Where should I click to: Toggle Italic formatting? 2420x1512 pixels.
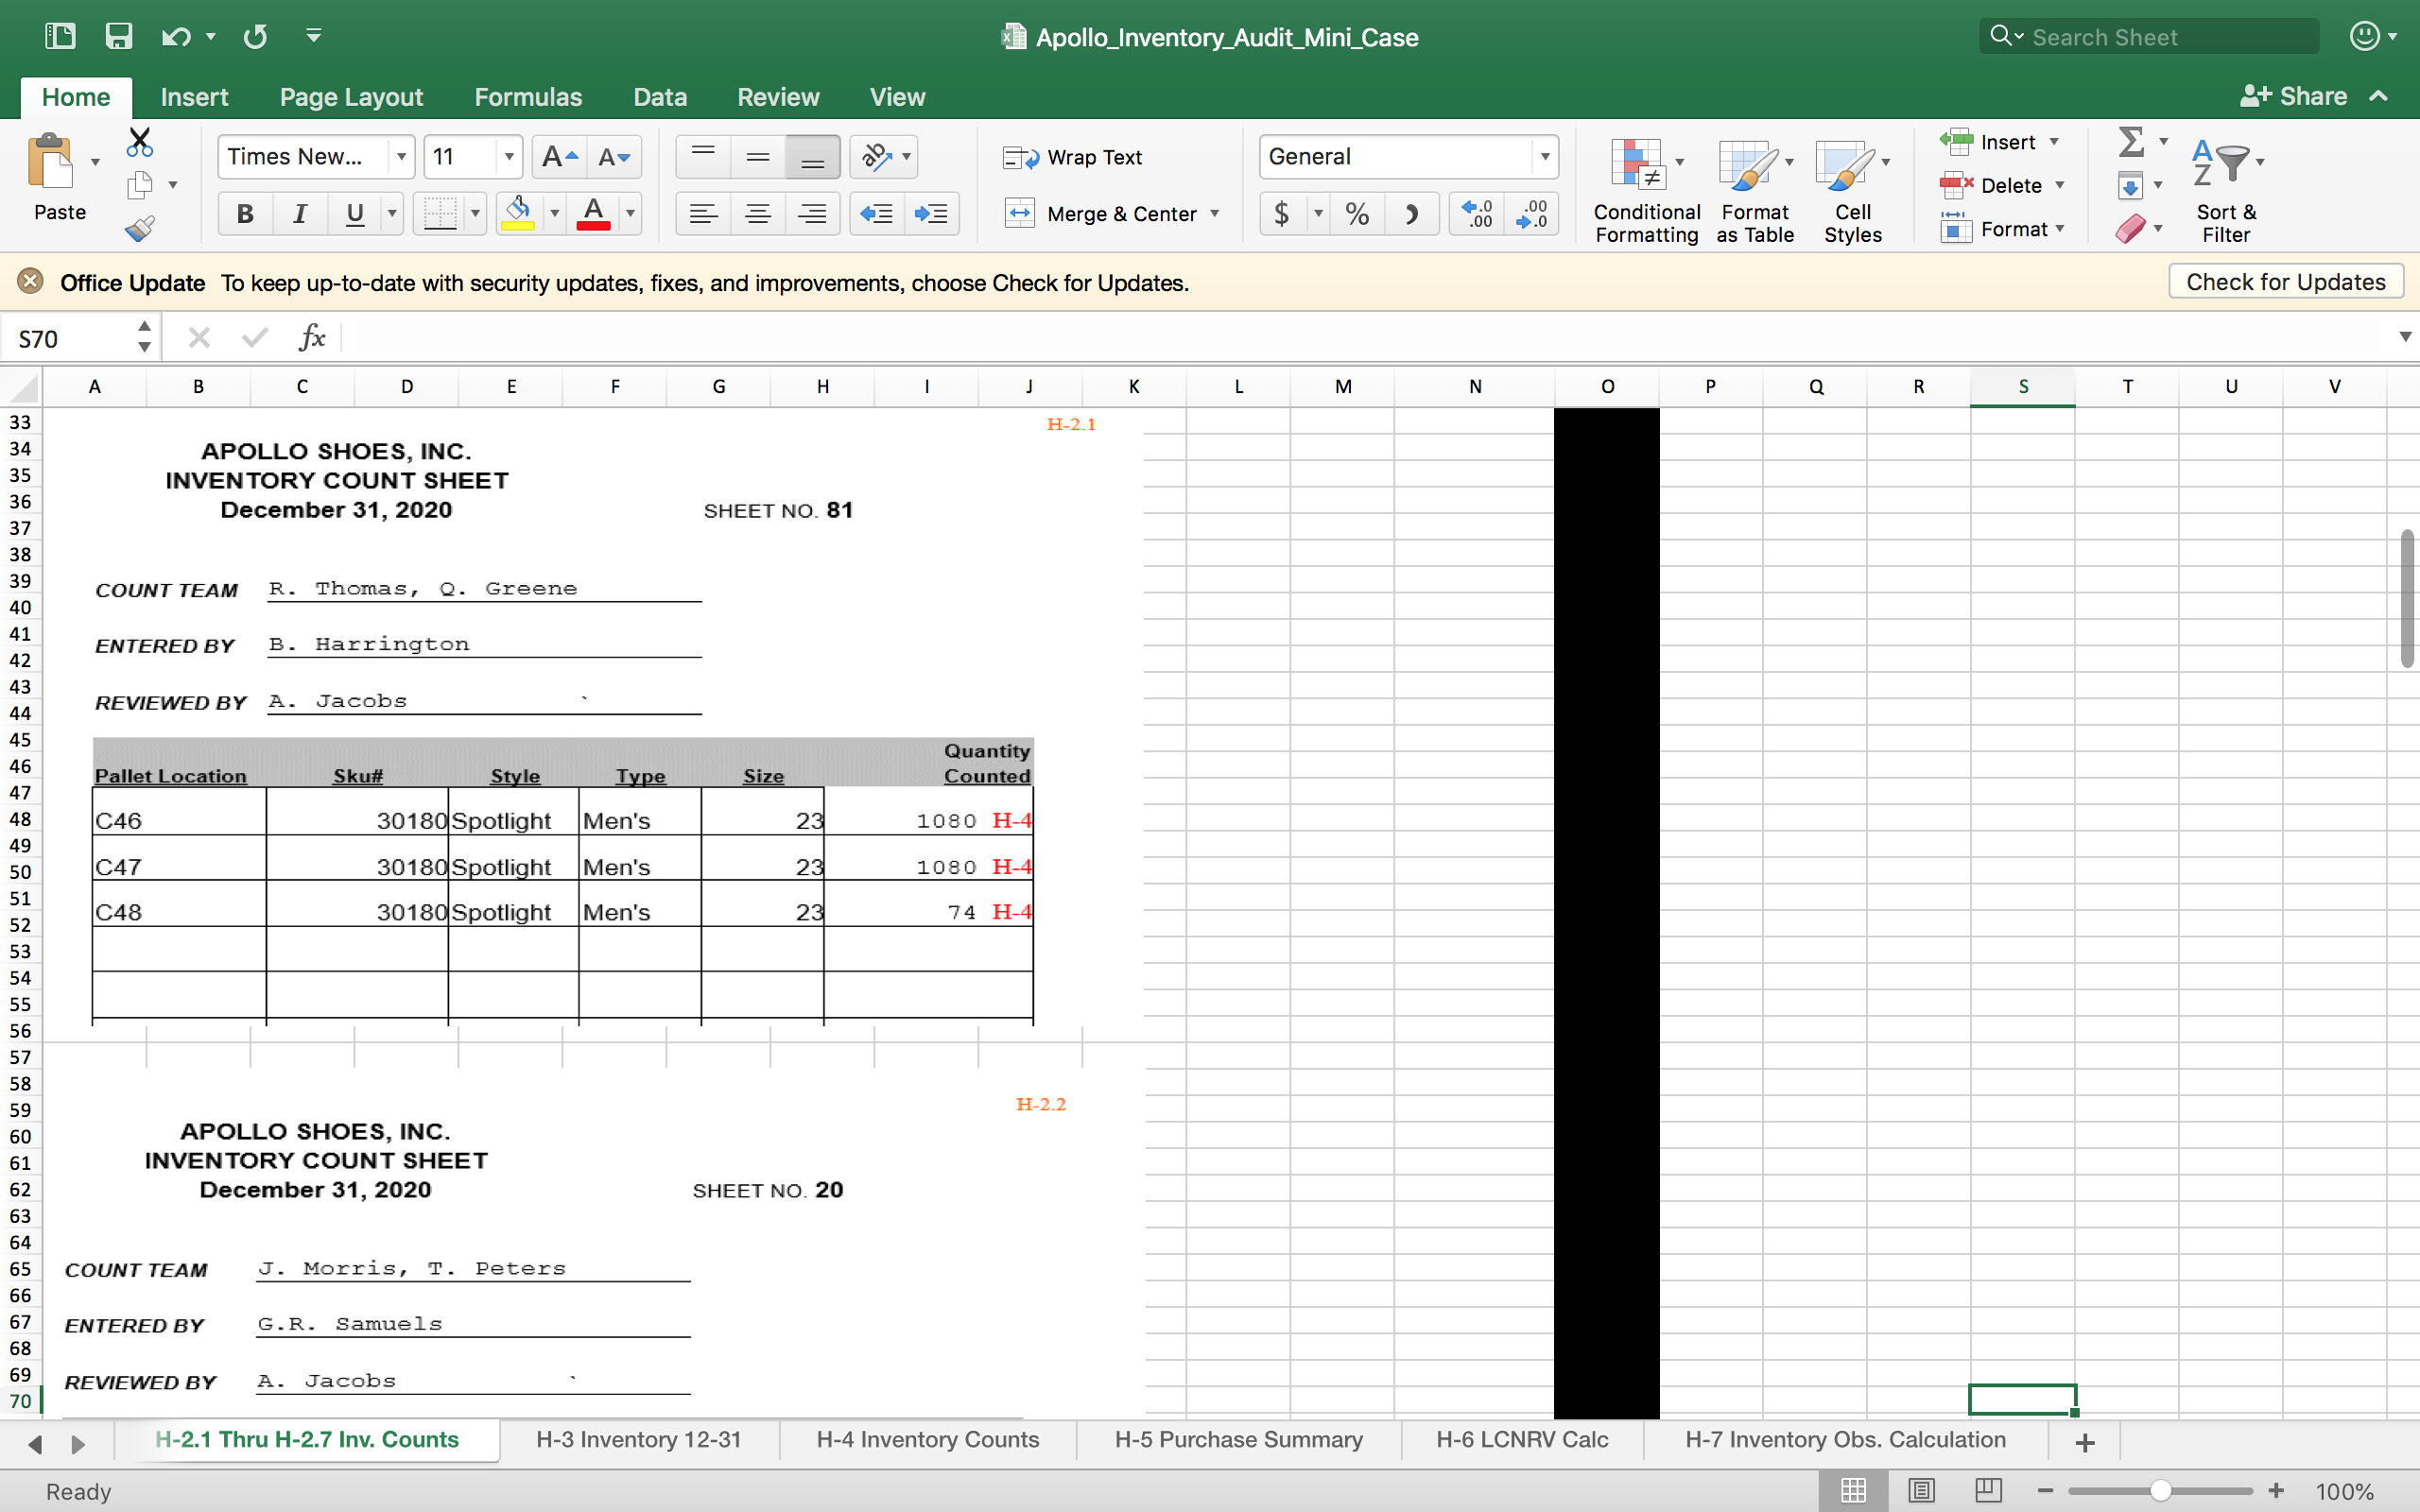pyautogui.click(x=299, y=214)
